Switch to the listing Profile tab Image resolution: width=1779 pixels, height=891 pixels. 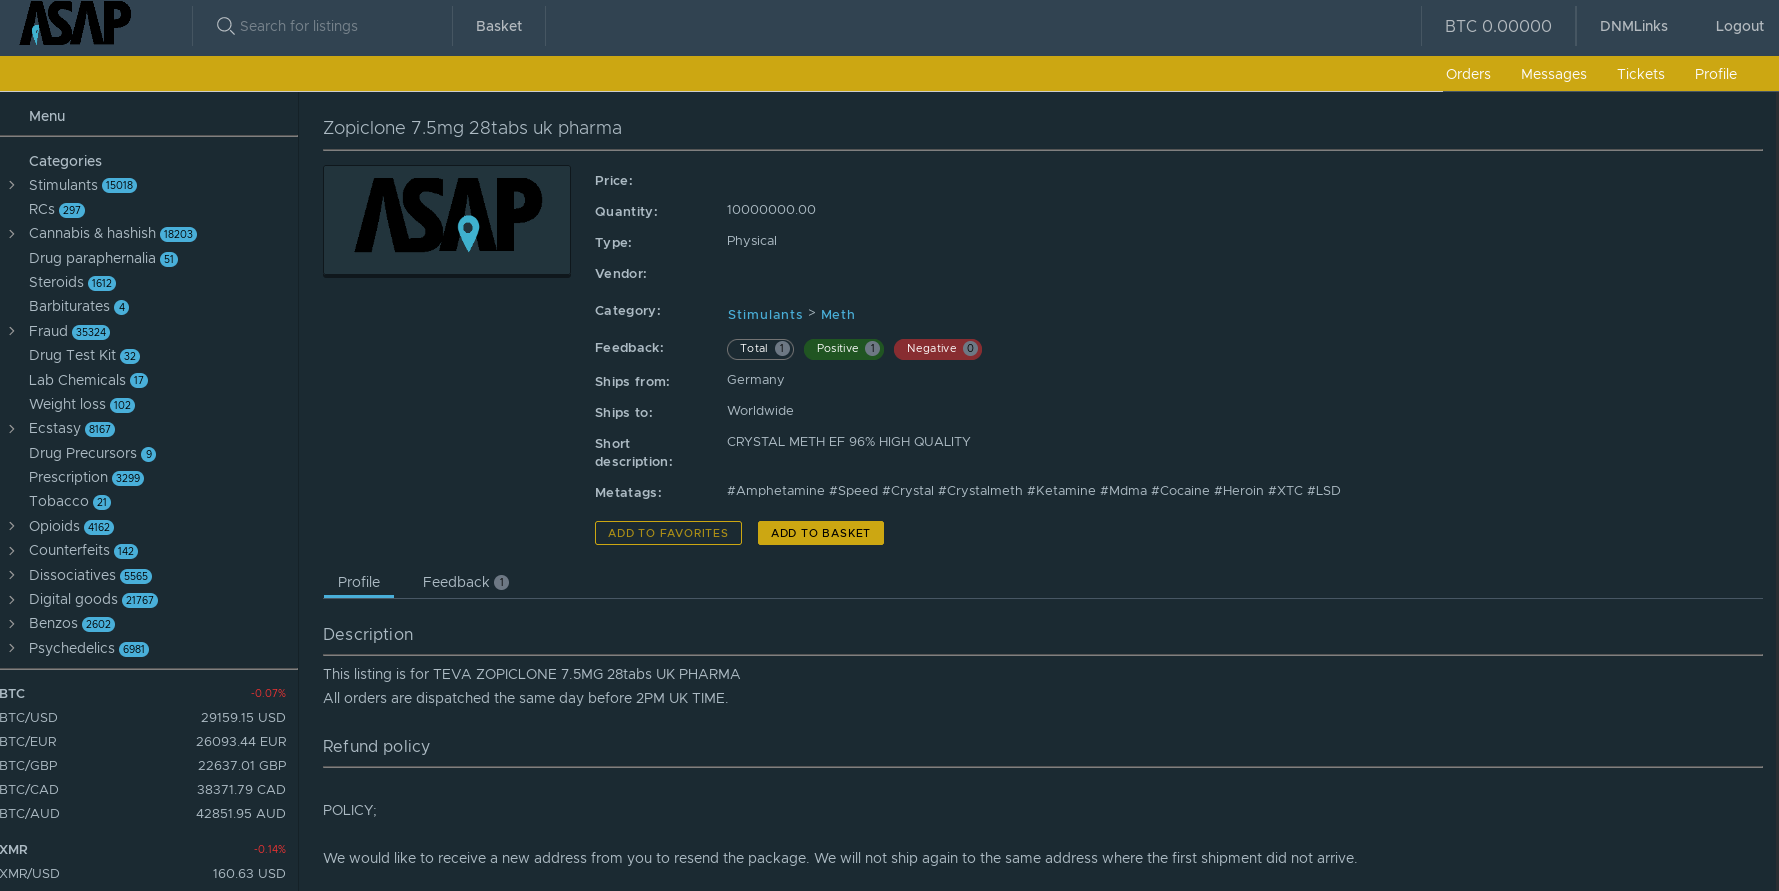click(x=359, y=582)
